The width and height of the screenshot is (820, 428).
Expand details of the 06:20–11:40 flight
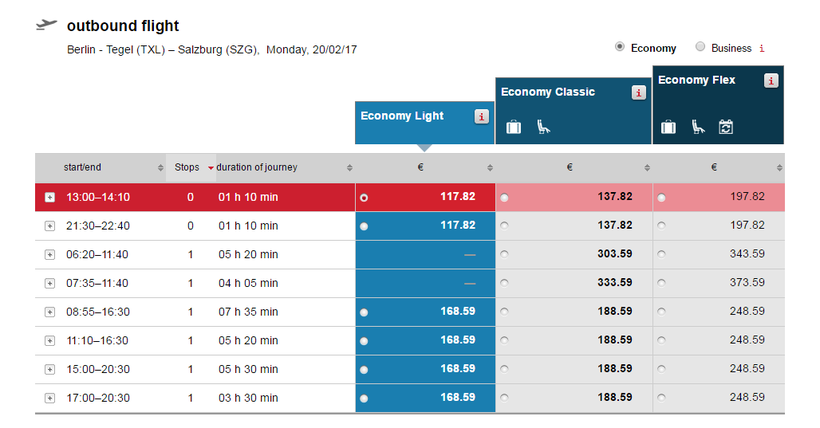point(50,254)
